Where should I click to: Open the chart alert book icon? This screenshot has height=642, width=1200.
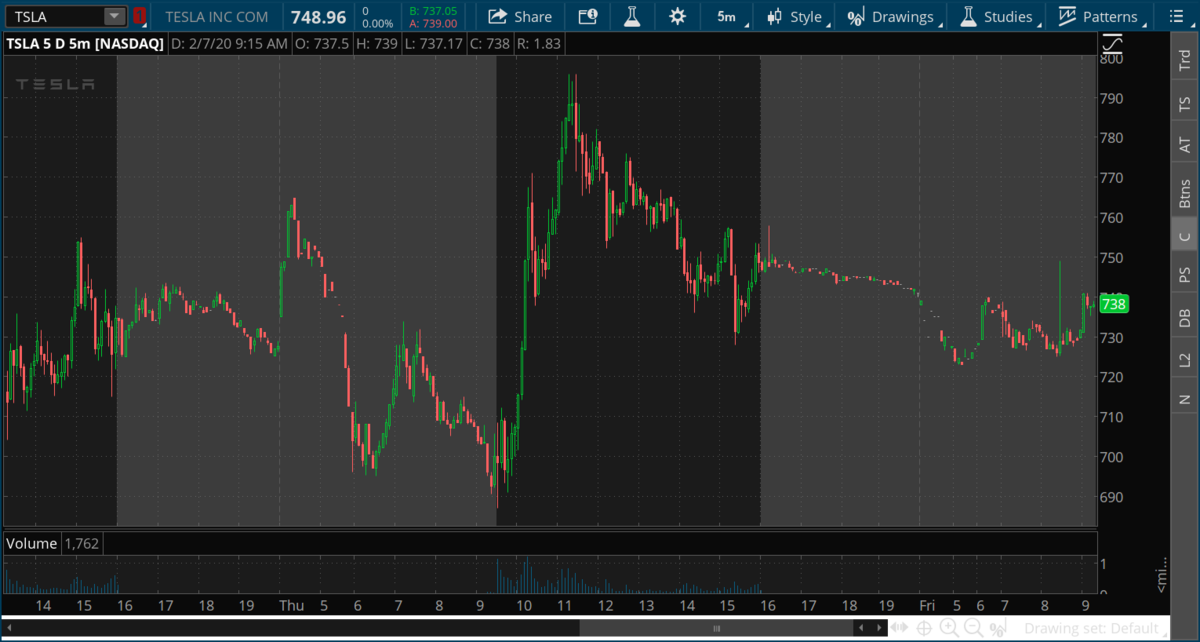(x=587, y=16)
